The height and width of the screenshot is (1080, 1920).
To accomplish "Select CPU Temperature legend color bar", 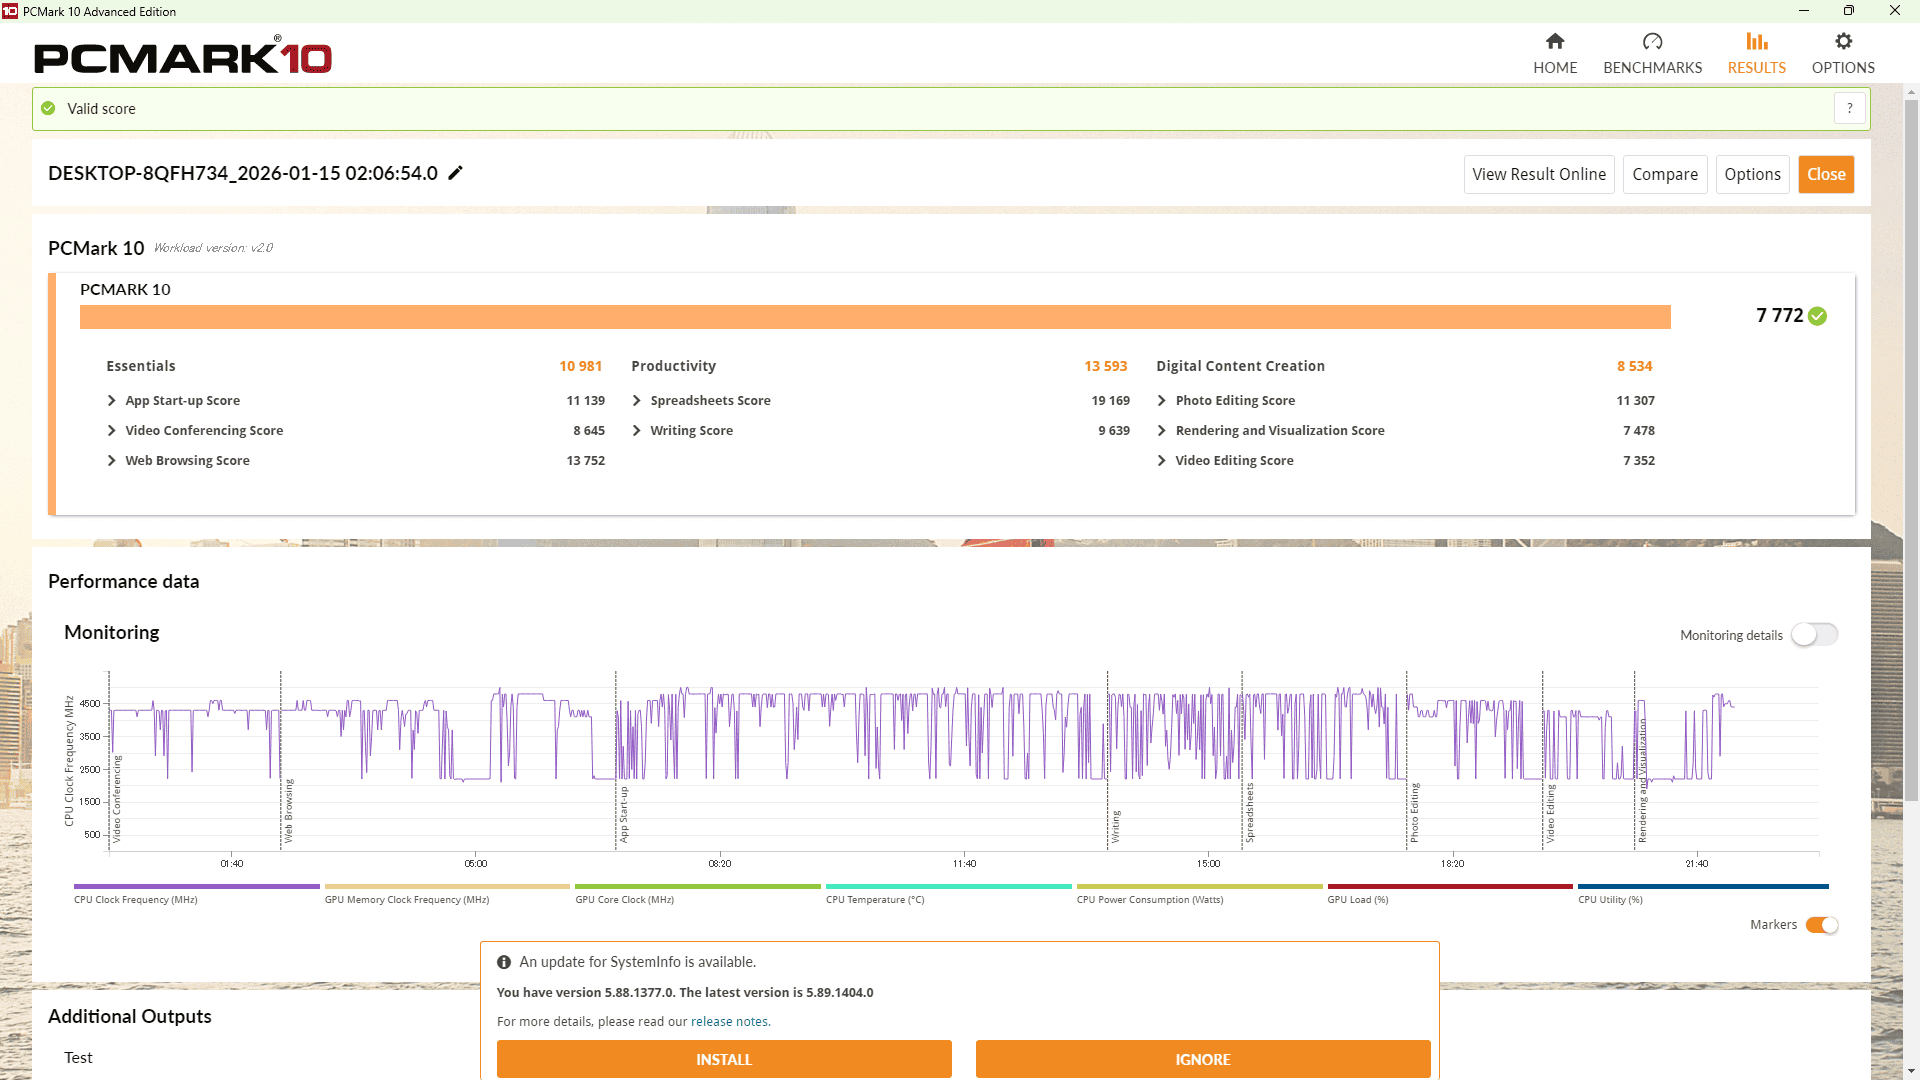I will coord(948,886).
